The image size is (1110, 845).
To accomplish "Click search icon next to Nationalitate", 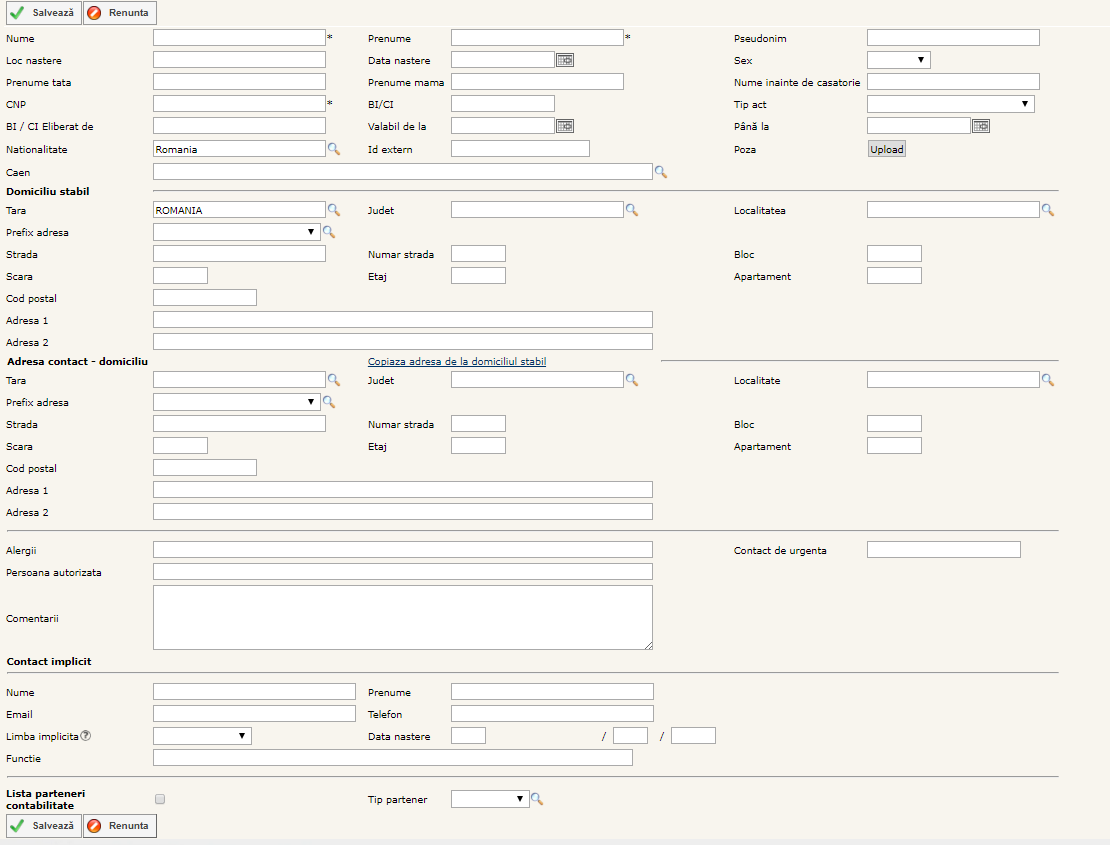I will point(334,149).
